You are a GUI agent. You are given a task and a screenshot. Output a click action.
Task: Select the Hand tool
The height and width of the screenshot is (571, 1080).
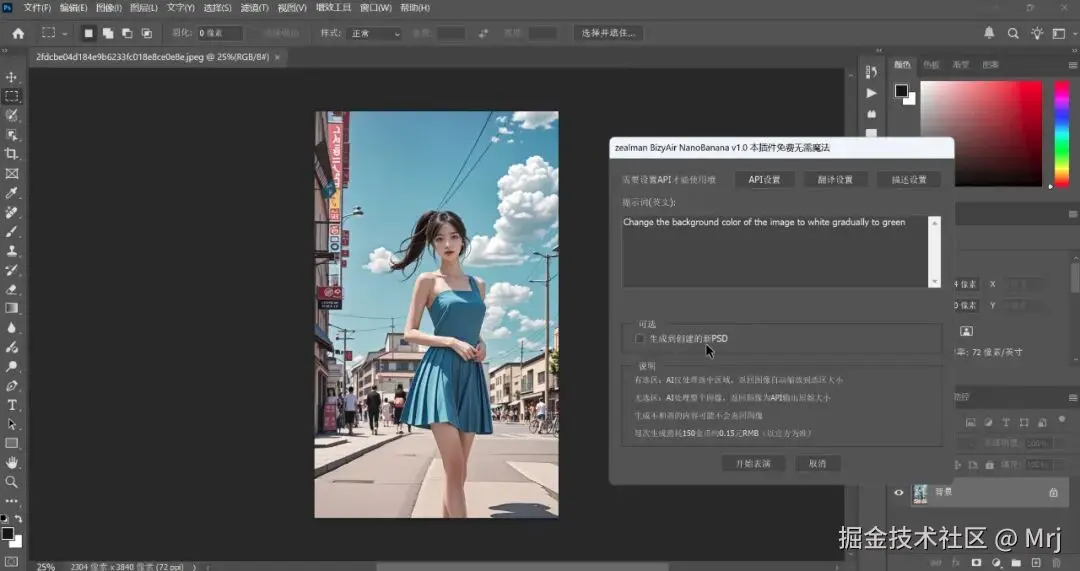point(12,463)
